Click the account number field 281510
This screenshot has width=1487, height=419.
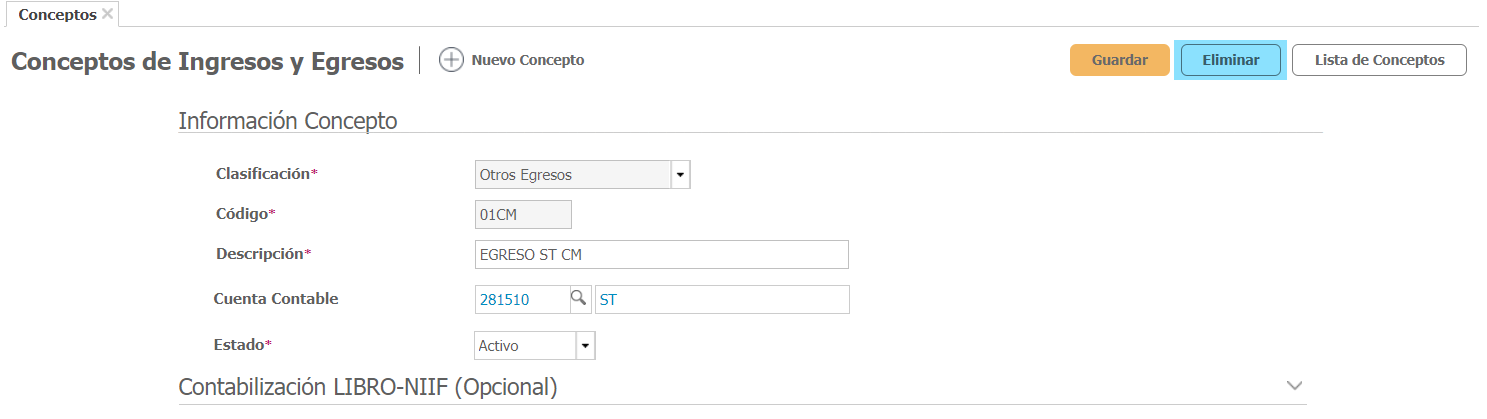click(x=521, y=299)
